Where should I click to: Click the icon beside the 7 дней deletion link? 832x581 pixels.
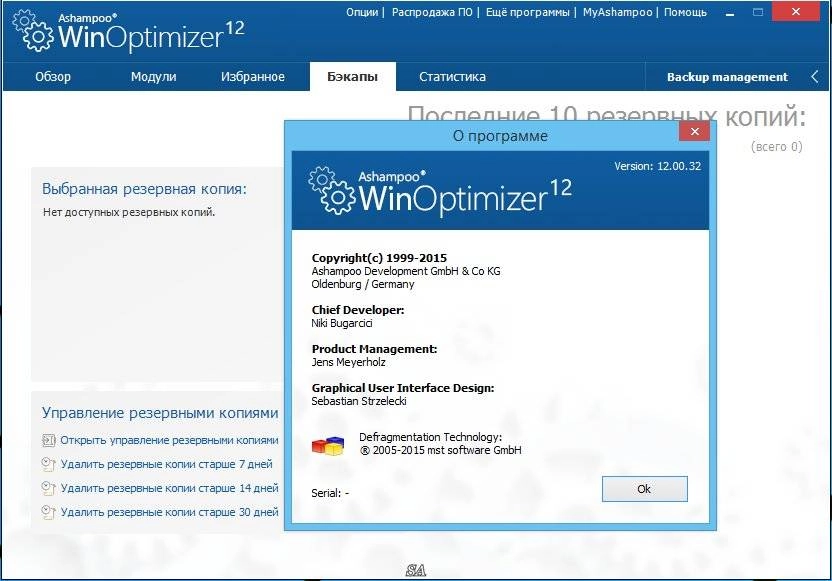[48, 464]
